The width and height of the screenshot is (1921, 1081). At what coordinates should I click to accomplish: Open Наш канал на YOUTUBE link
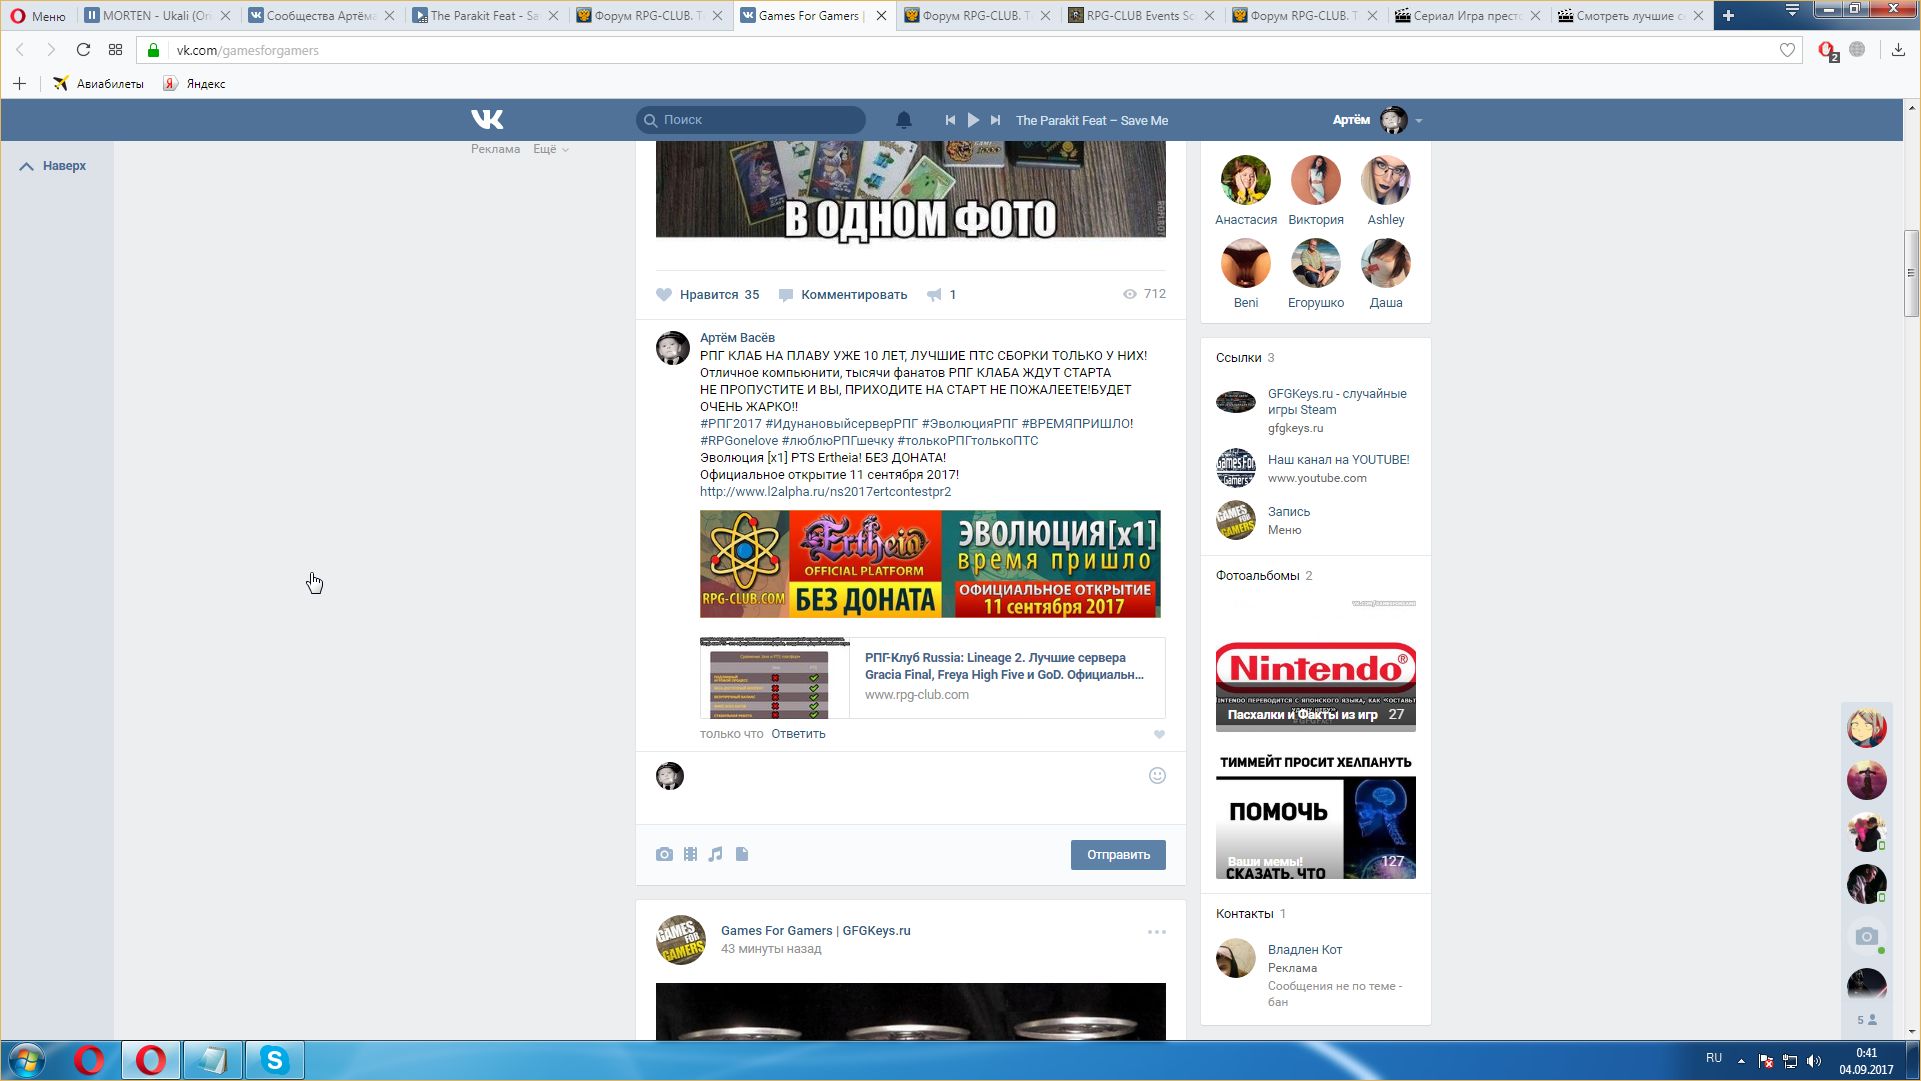(x=1338, y=460)
